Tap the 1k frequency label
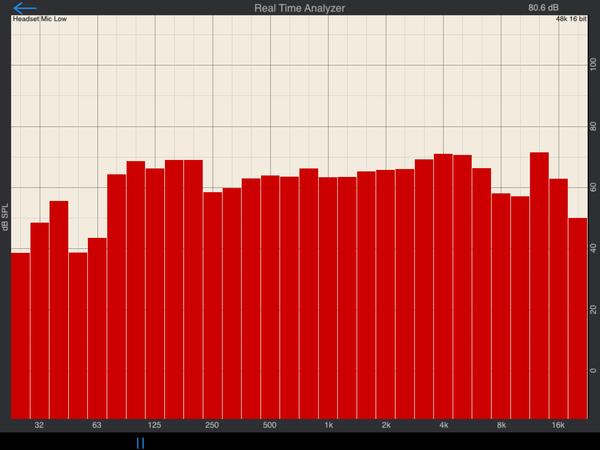 pos(328,425)
